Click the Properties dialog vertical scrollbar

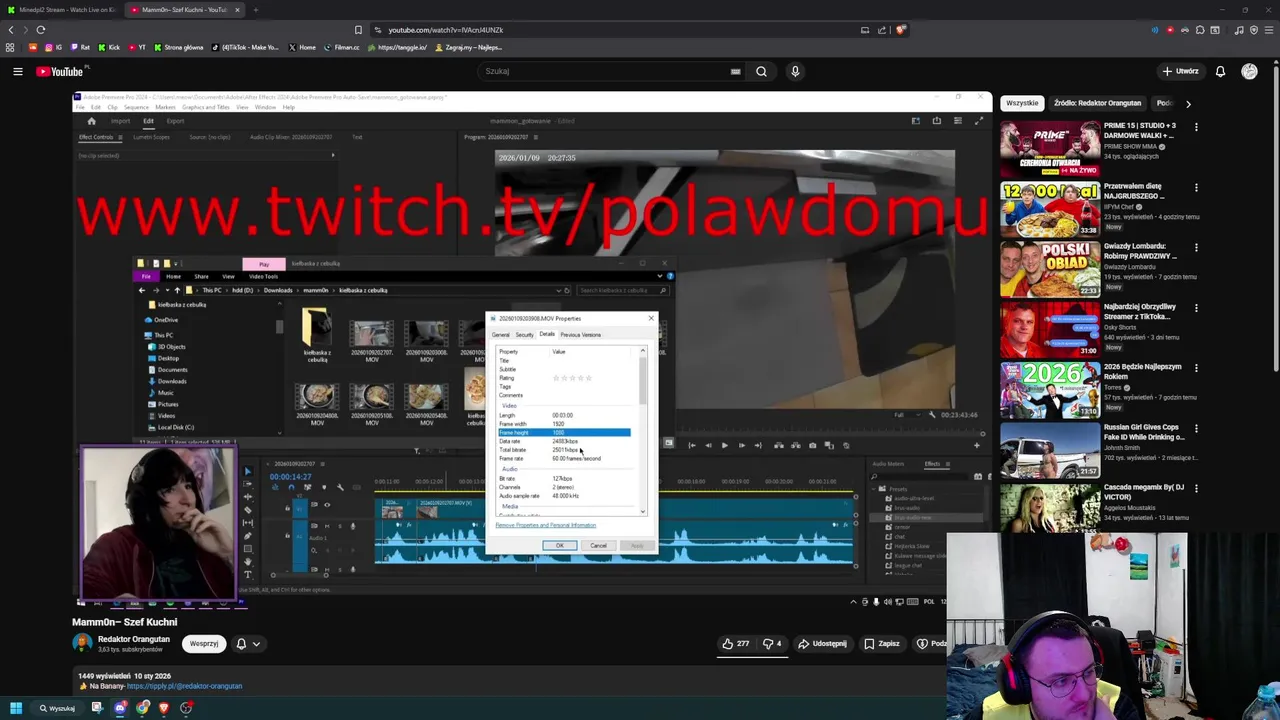click(x=643, y=430)
